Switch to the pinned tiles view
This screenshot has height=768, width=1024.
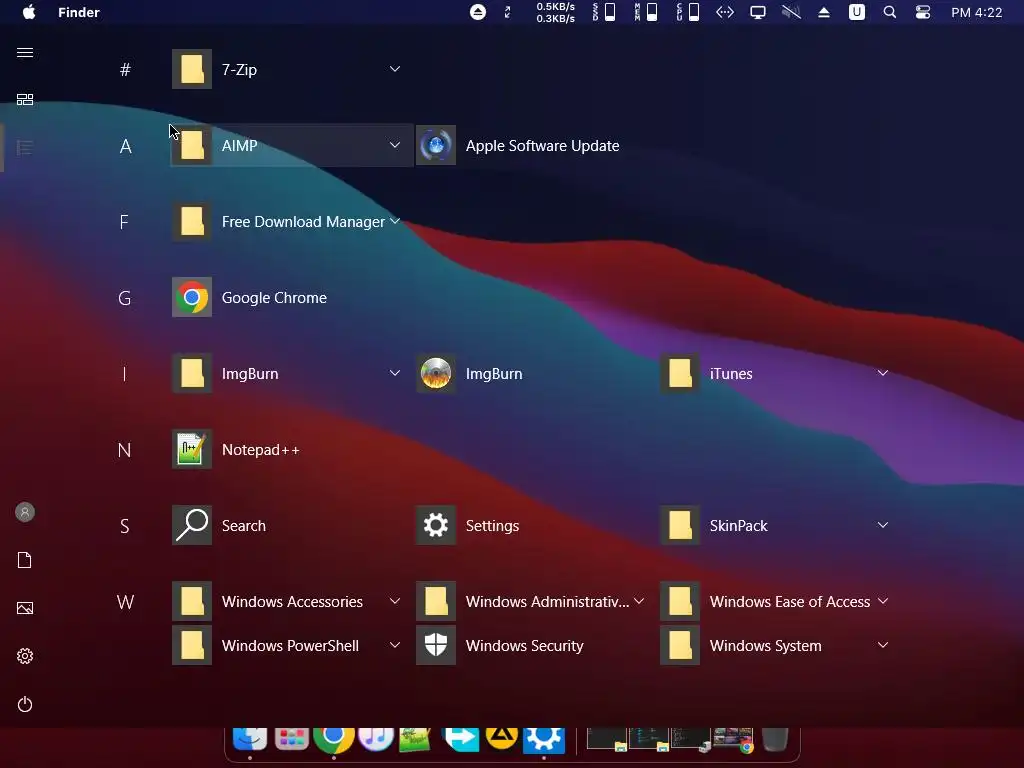pyautogui.click(x=25, y=99)
